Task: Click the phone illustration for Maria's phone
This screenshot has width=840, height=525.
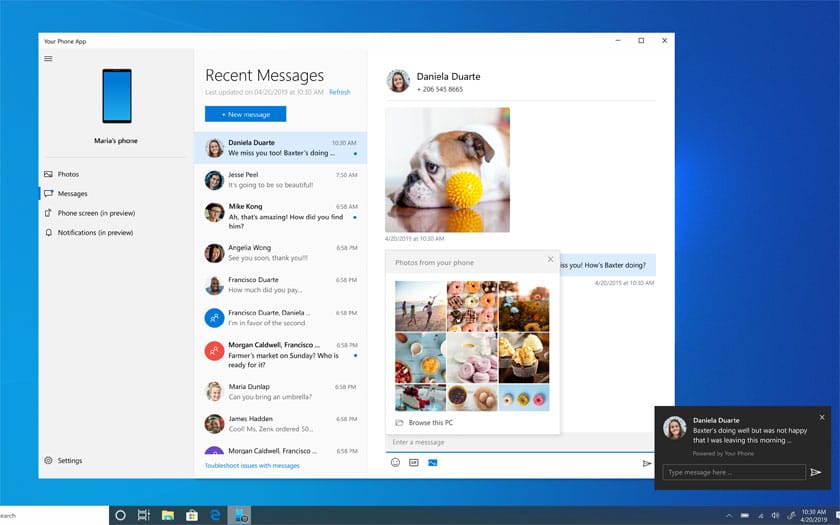Action: point(117,96)
